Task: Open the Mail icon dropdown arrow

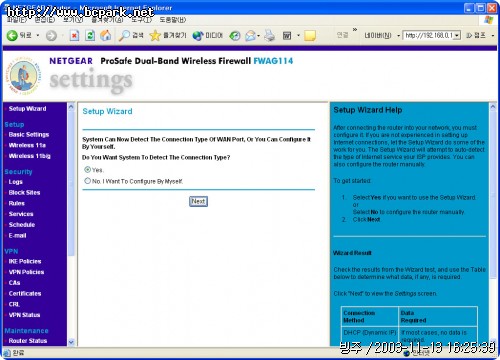Action: (259, 36)
